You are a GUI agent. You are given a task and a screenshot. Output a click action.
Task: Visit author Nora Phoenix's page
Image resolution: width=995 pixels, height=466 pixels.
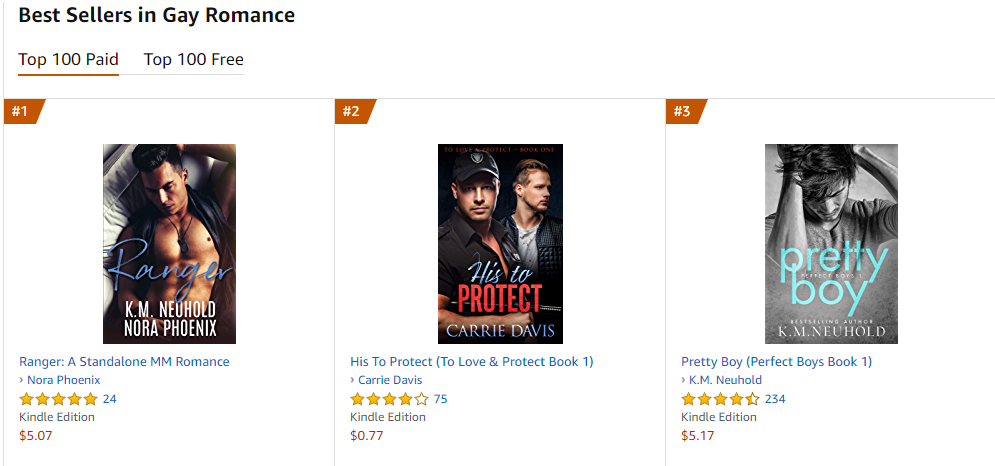click(64, 380)
